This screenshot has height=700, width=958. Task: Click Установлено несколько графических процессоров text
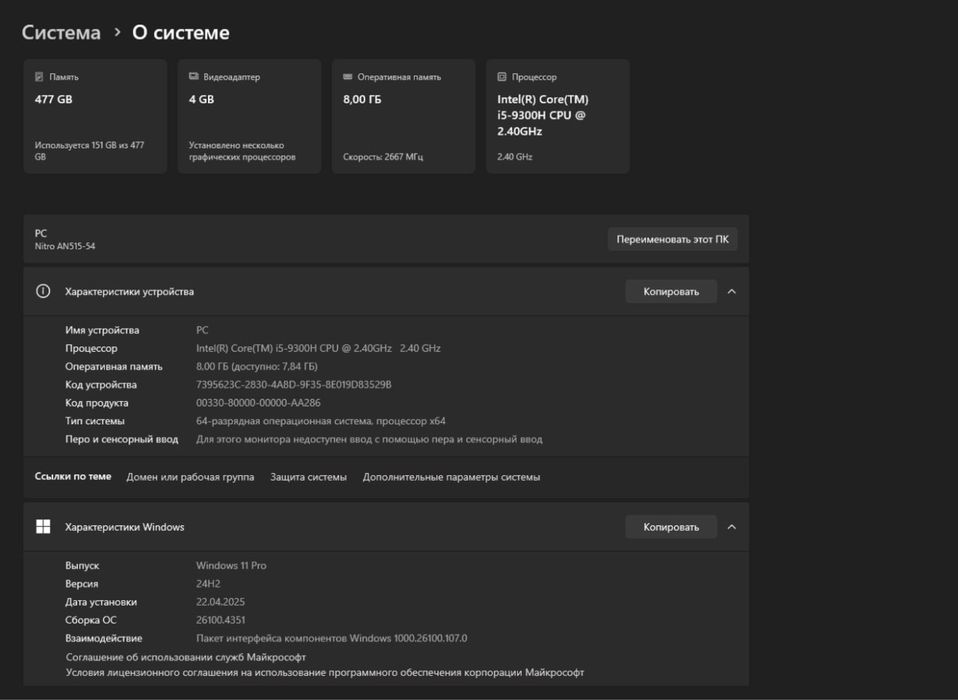pos(242,151)
